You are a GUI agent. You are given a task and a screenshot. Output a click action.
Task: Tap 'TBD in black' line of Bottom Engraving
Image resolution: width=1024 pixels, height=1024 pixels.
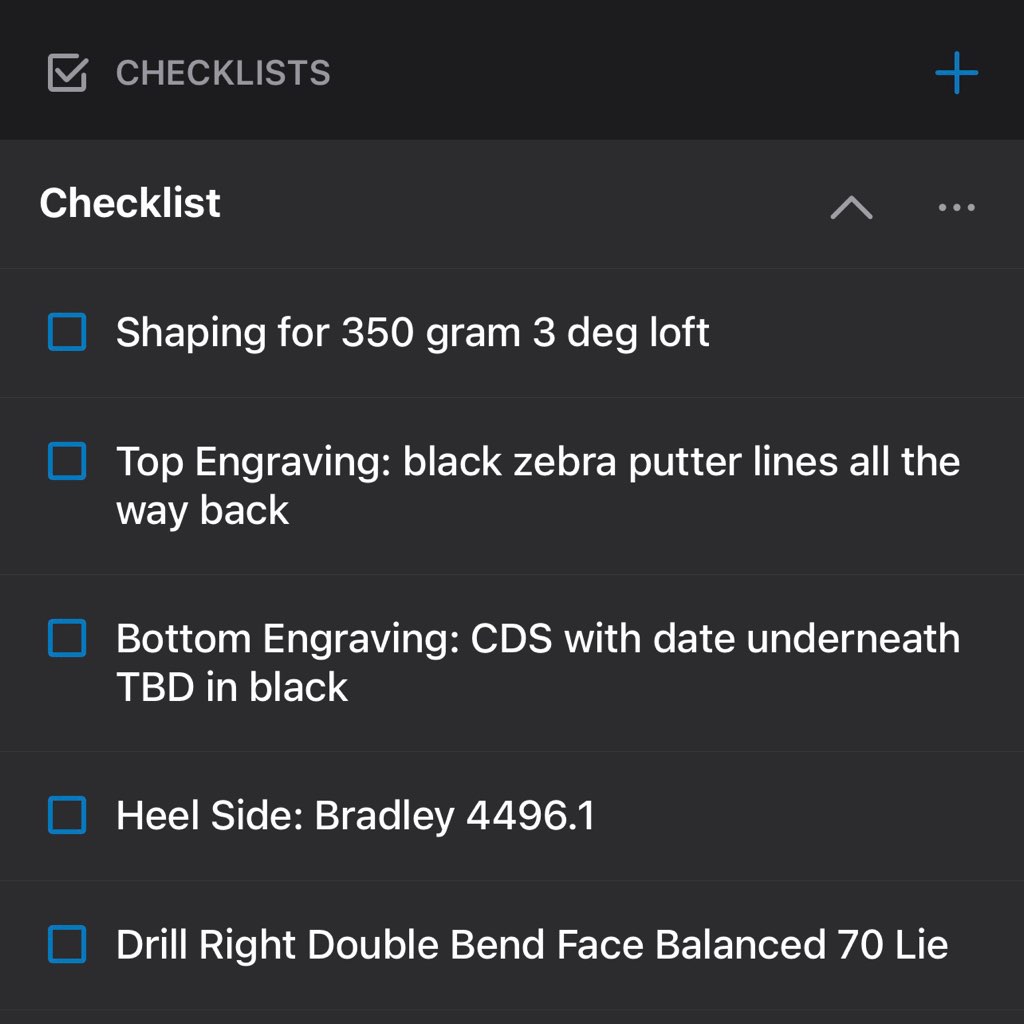point(232,687)
